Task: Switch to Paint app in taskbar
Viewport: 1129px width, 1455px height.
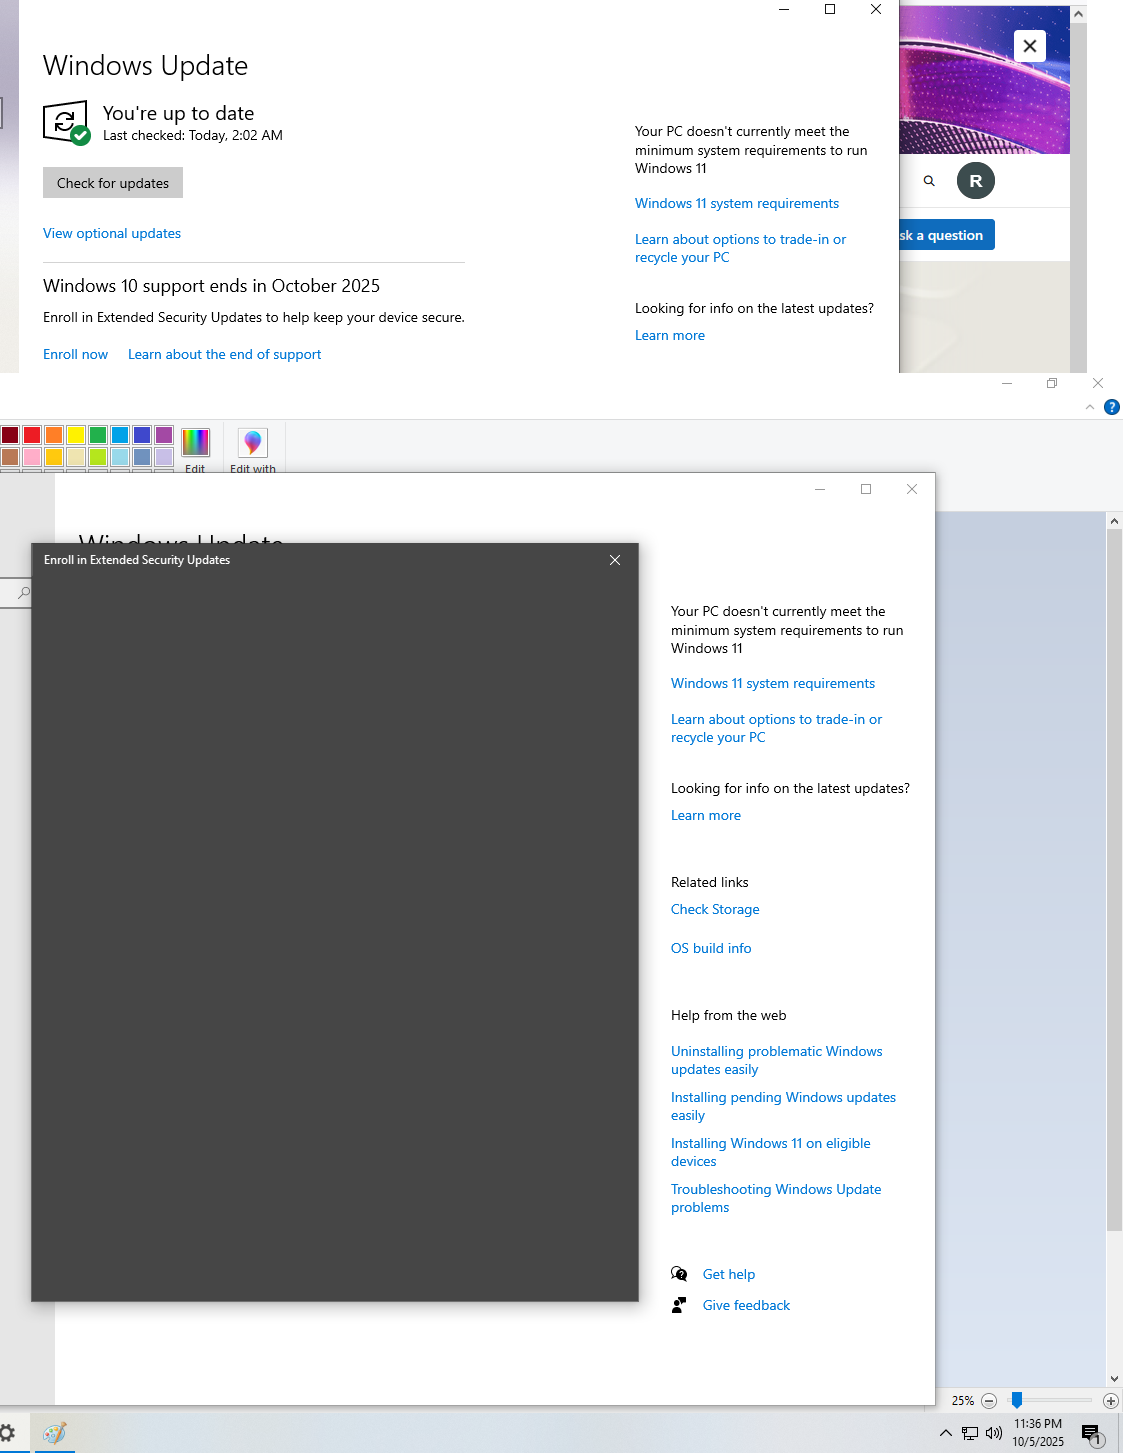Action: 55,1433
